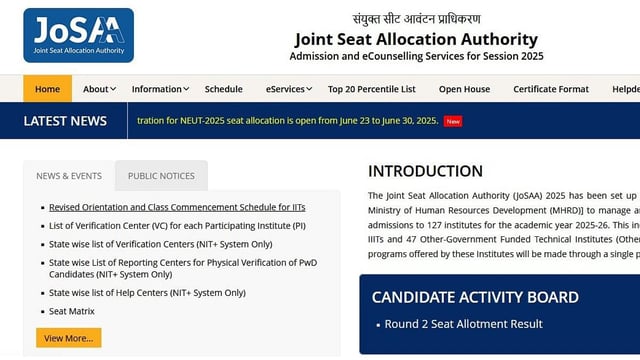640x360 pixels.
Task: Open State wise list of Verification Centers
Action: [x=160, y=244]
